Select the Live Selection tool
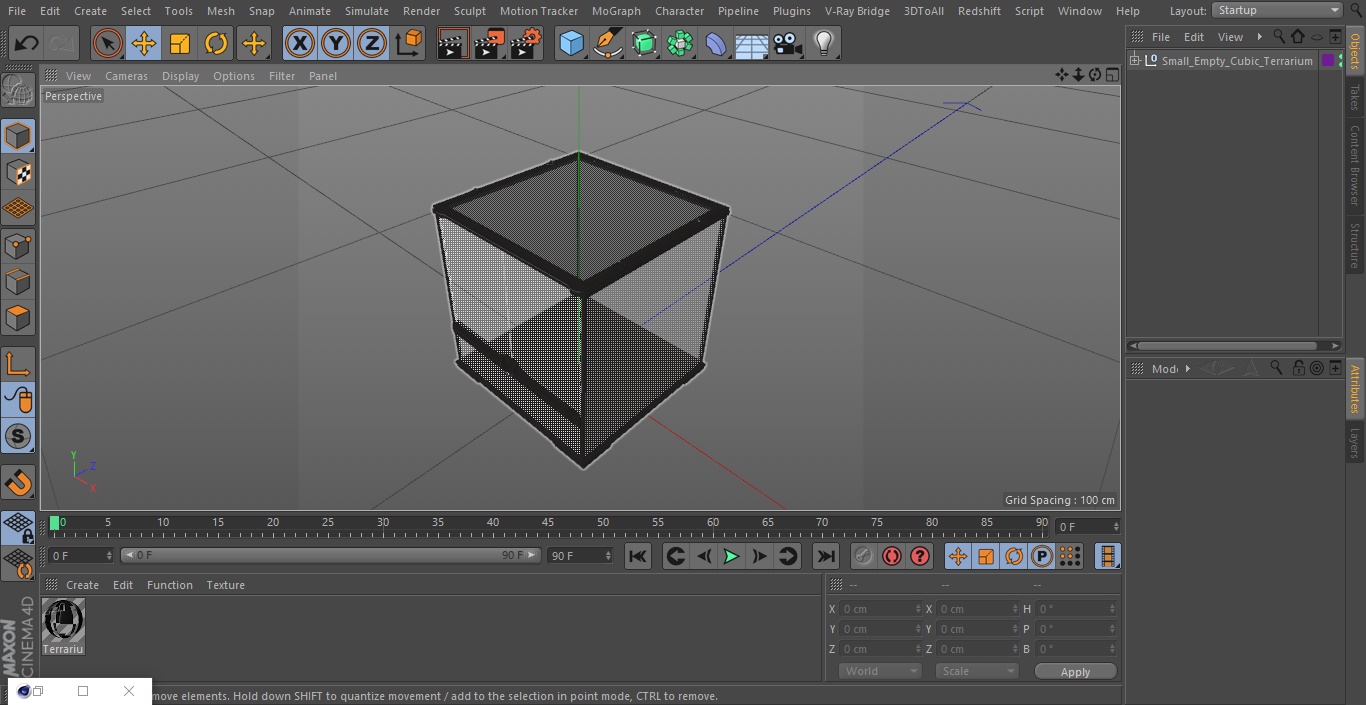Image resolution: width=1366 pixels, height=705 pixels. click(x=107, y=43)
